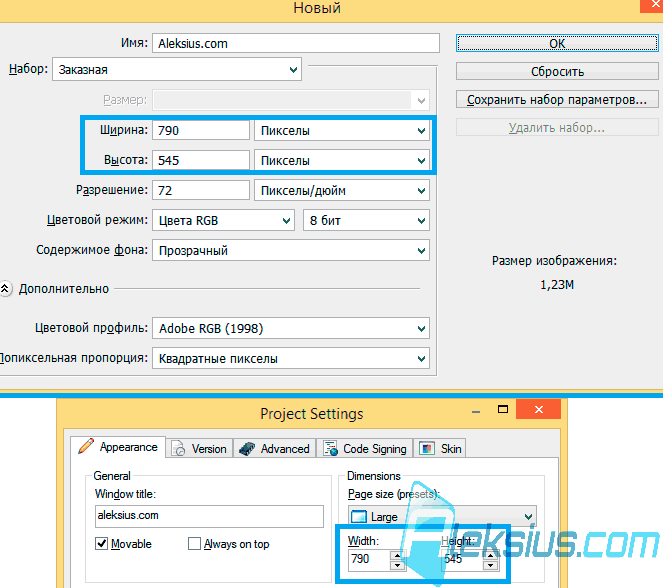663x588 pixels.
Task: Open Содержимое фона dropdown showing Прозрачный
Action: [291, 250]
